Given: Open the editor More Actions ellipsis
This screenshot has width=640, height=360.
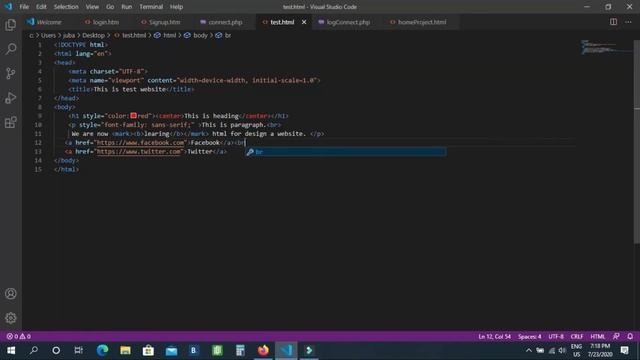Looking at the screenshot, I should tap(628, 22).
